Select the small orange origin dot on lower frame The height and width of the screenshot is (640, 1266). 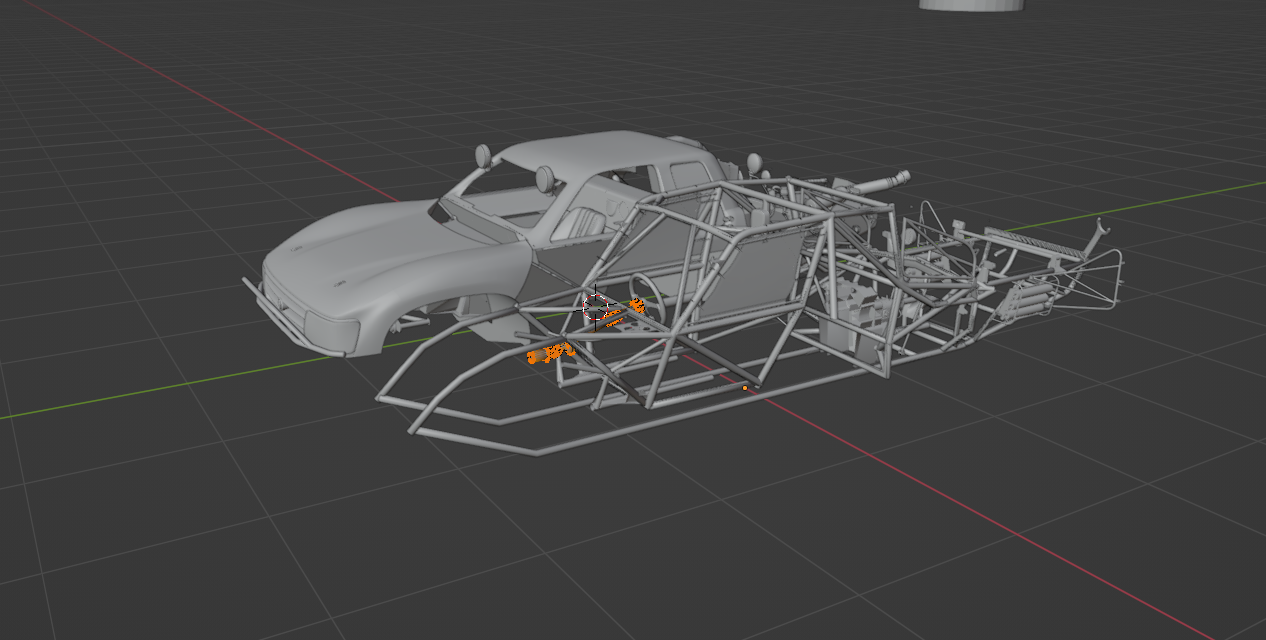(x=745, y=387)
